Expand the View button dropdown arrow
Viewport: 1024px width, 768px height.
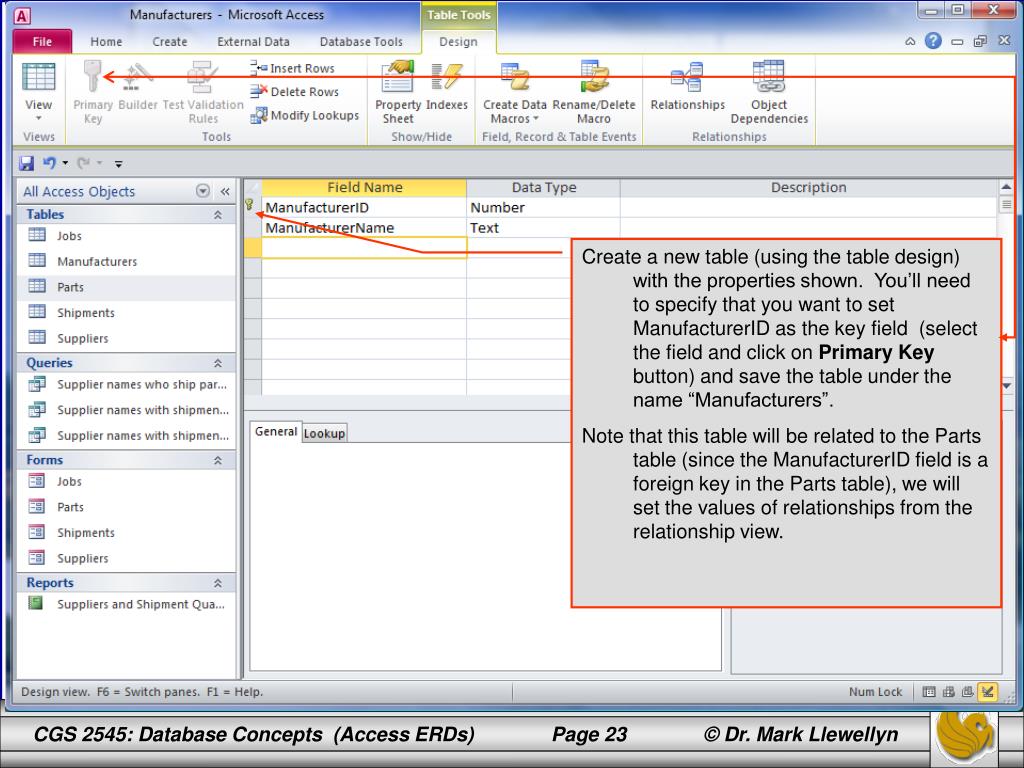pyautogui.click(x=39, y=118)
